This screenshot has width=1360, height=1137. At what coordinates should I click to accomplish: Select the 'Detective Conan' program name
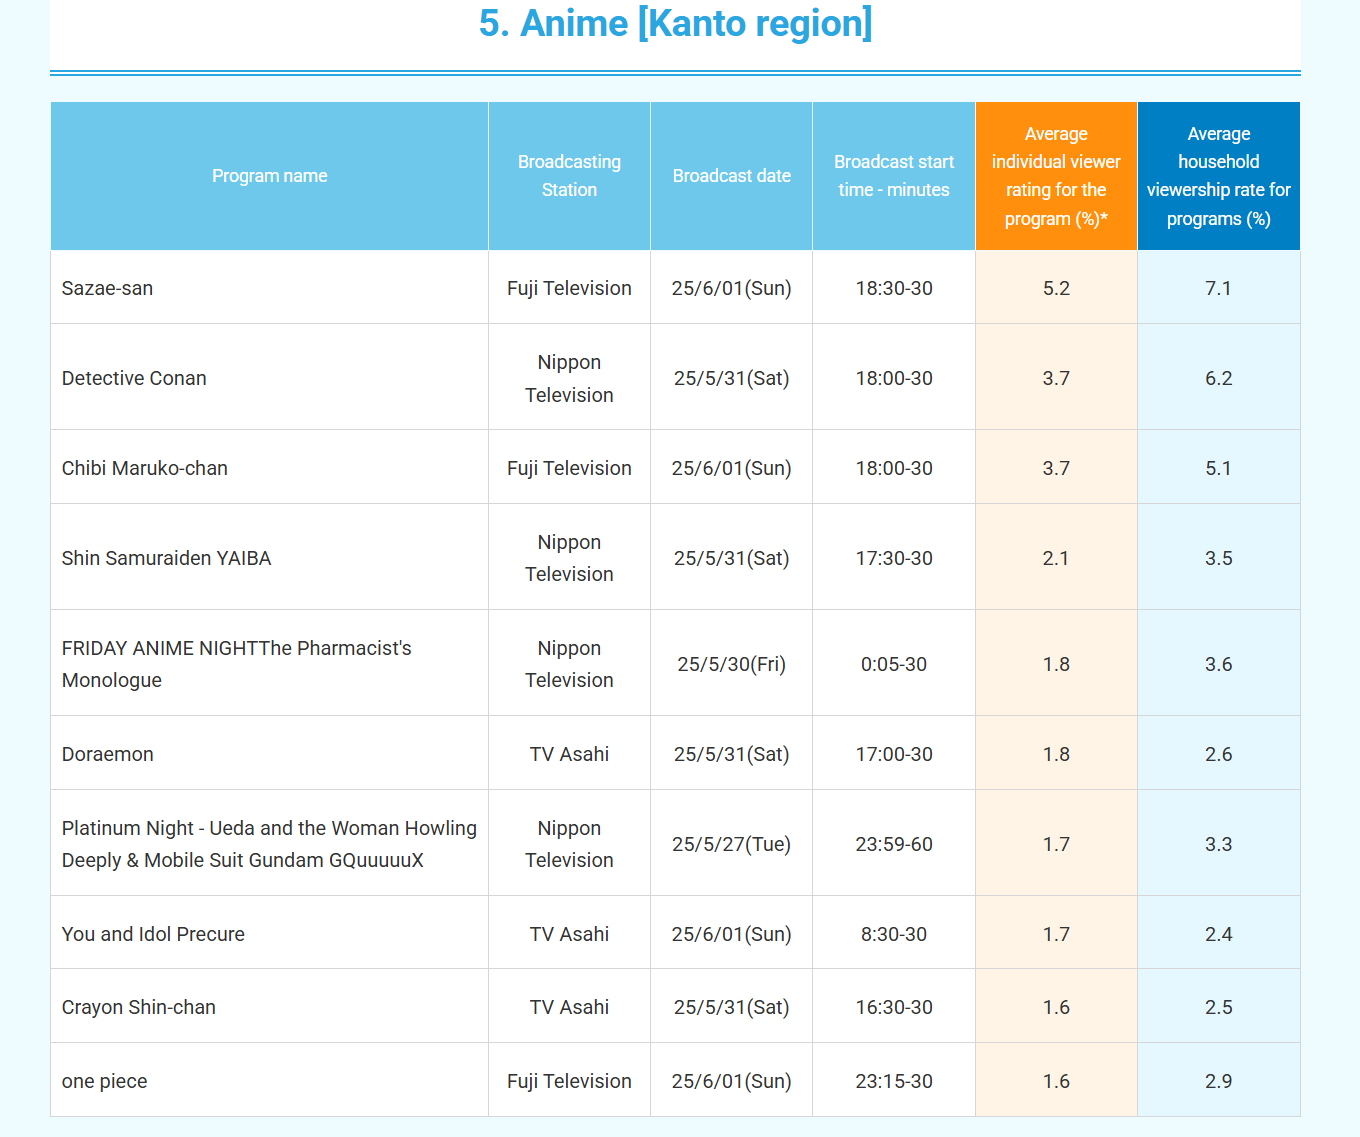click(x=134, y=378)
